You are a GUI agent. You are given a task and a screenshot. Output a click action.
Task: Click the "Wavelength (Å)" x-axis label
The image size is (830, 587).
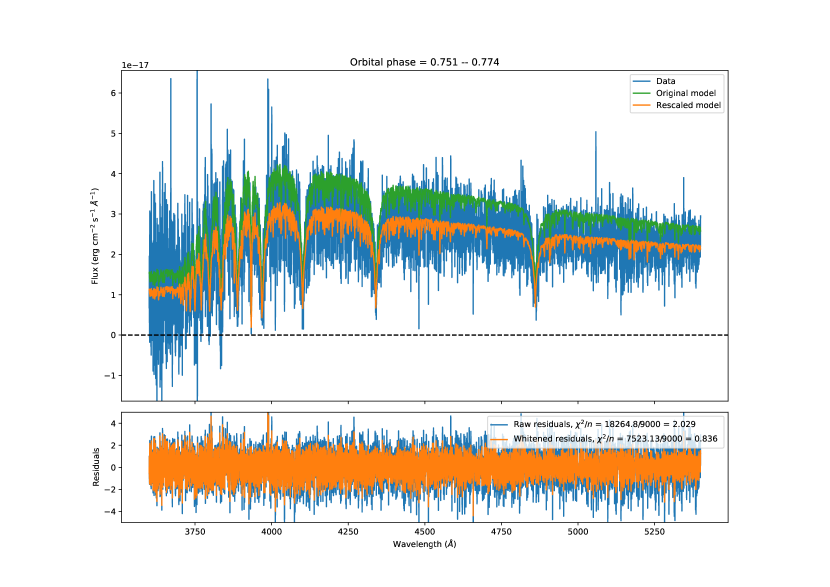(425, 544)
